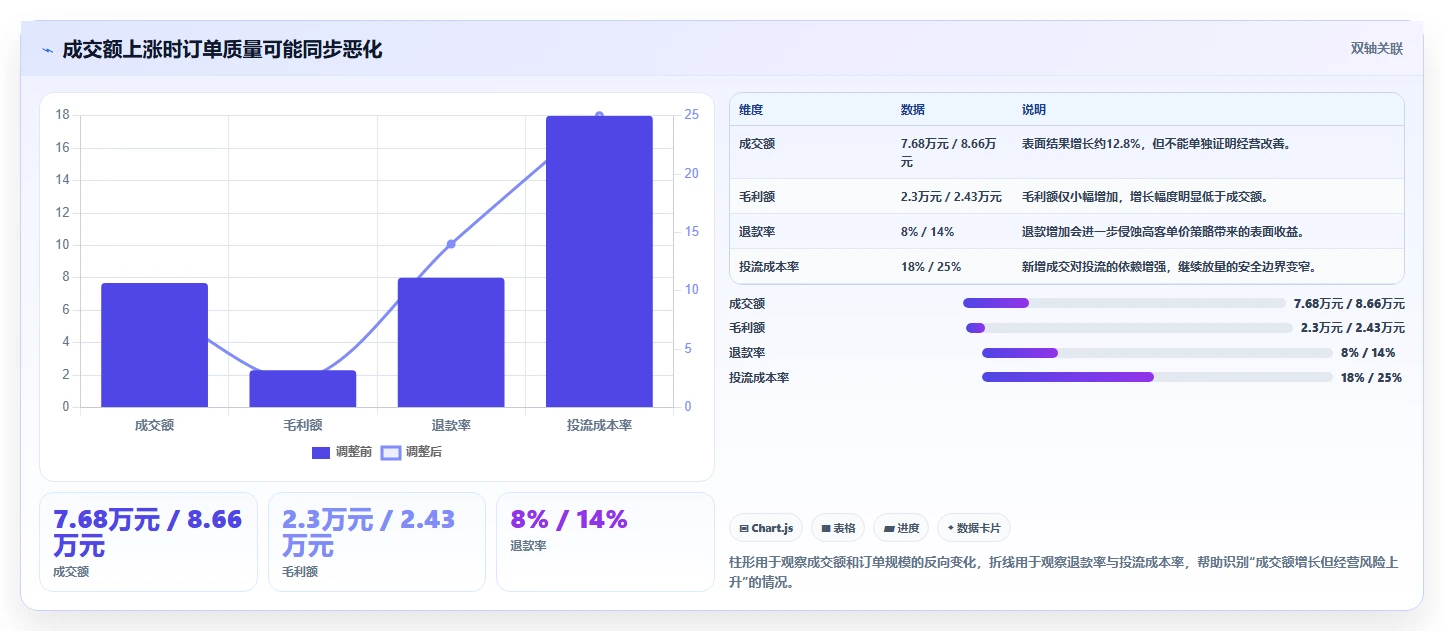Click the Chart.js tag
The image size is (1444, 631).
point(766,528)
